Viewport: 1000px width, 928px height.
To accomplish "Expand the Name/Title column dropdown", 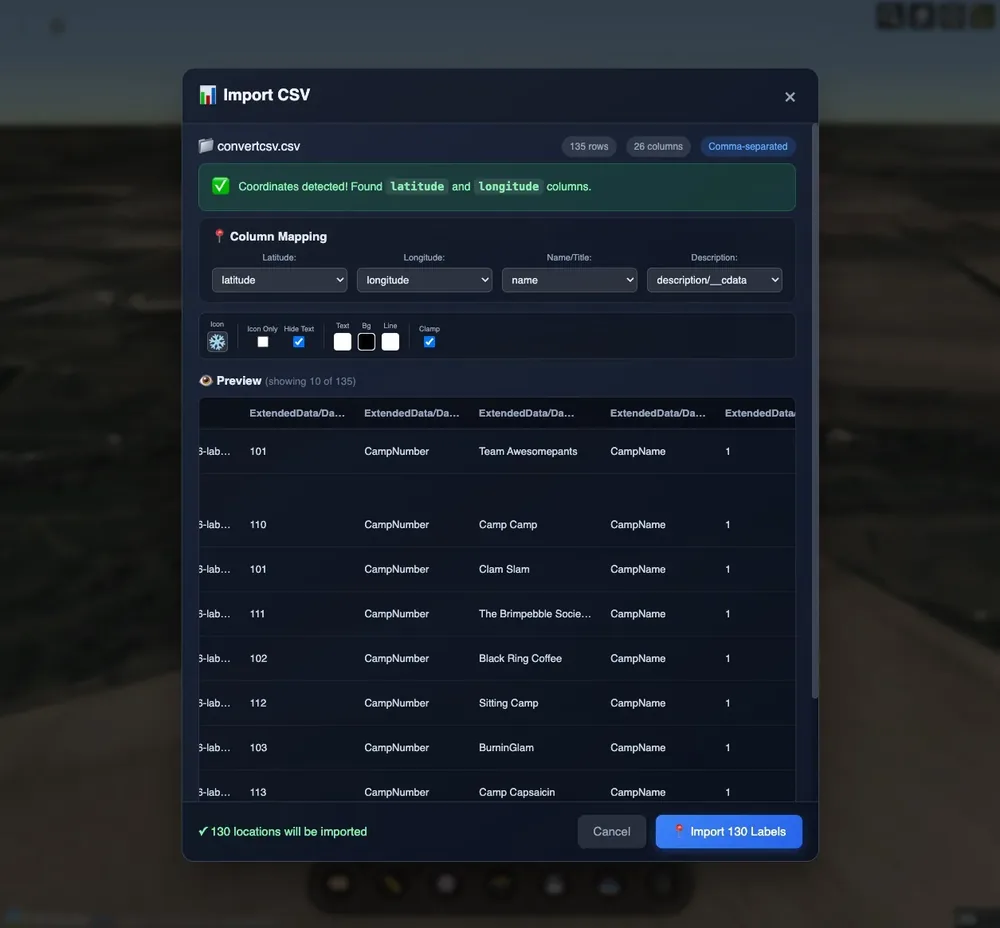I will [x=569, y=280].
